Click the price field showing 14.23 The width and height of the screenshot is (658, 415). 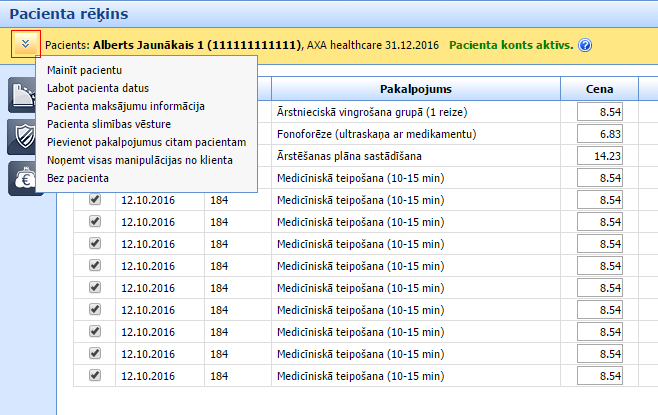600,156
